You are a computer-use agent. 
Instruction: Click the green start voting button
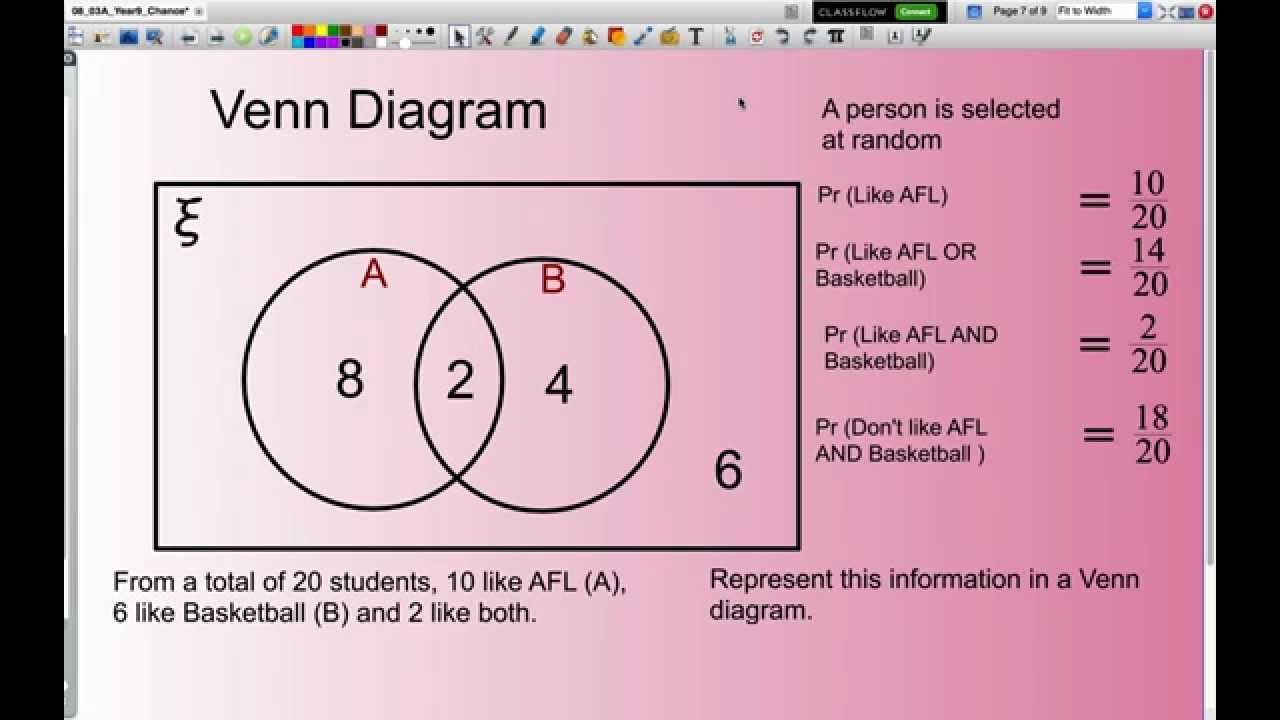tap(243, 37)
